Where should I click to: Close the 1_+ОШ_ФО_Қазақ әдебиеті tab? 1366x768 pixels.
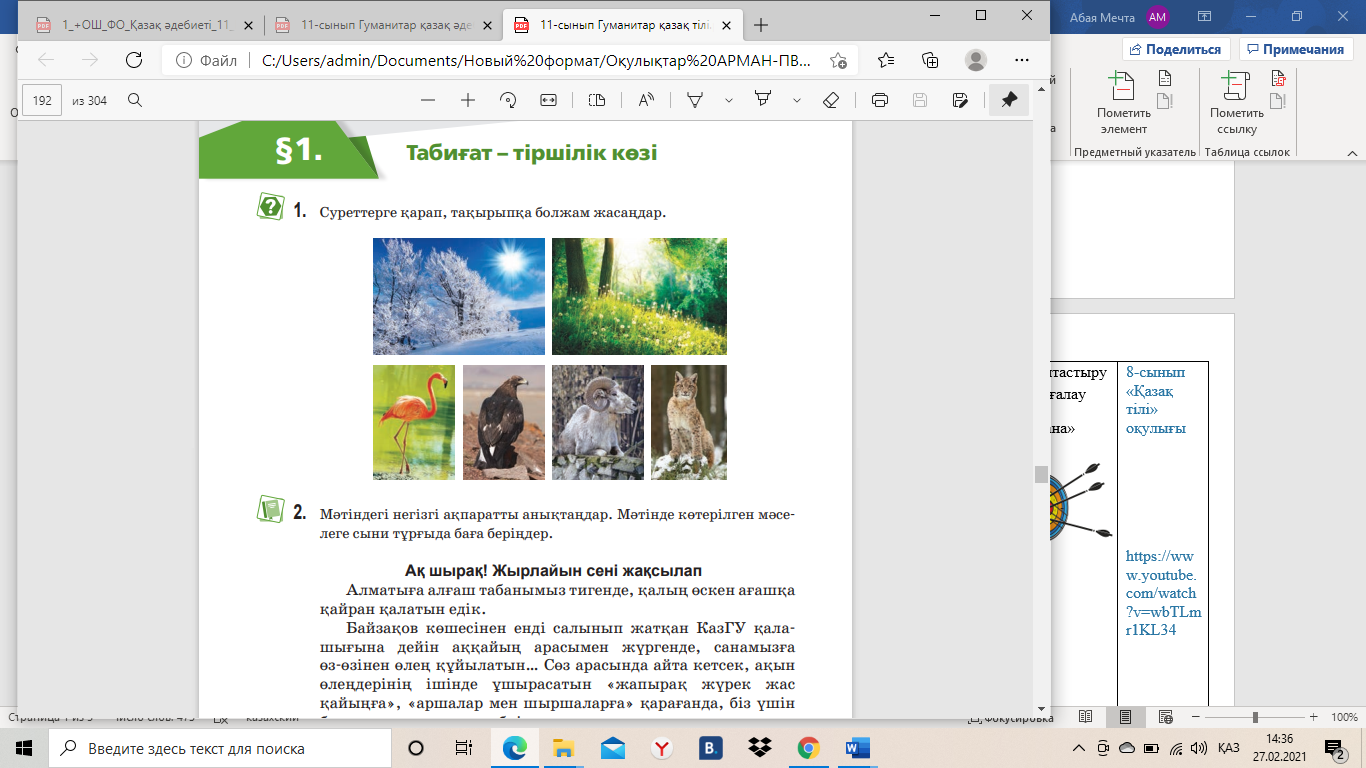247,25
